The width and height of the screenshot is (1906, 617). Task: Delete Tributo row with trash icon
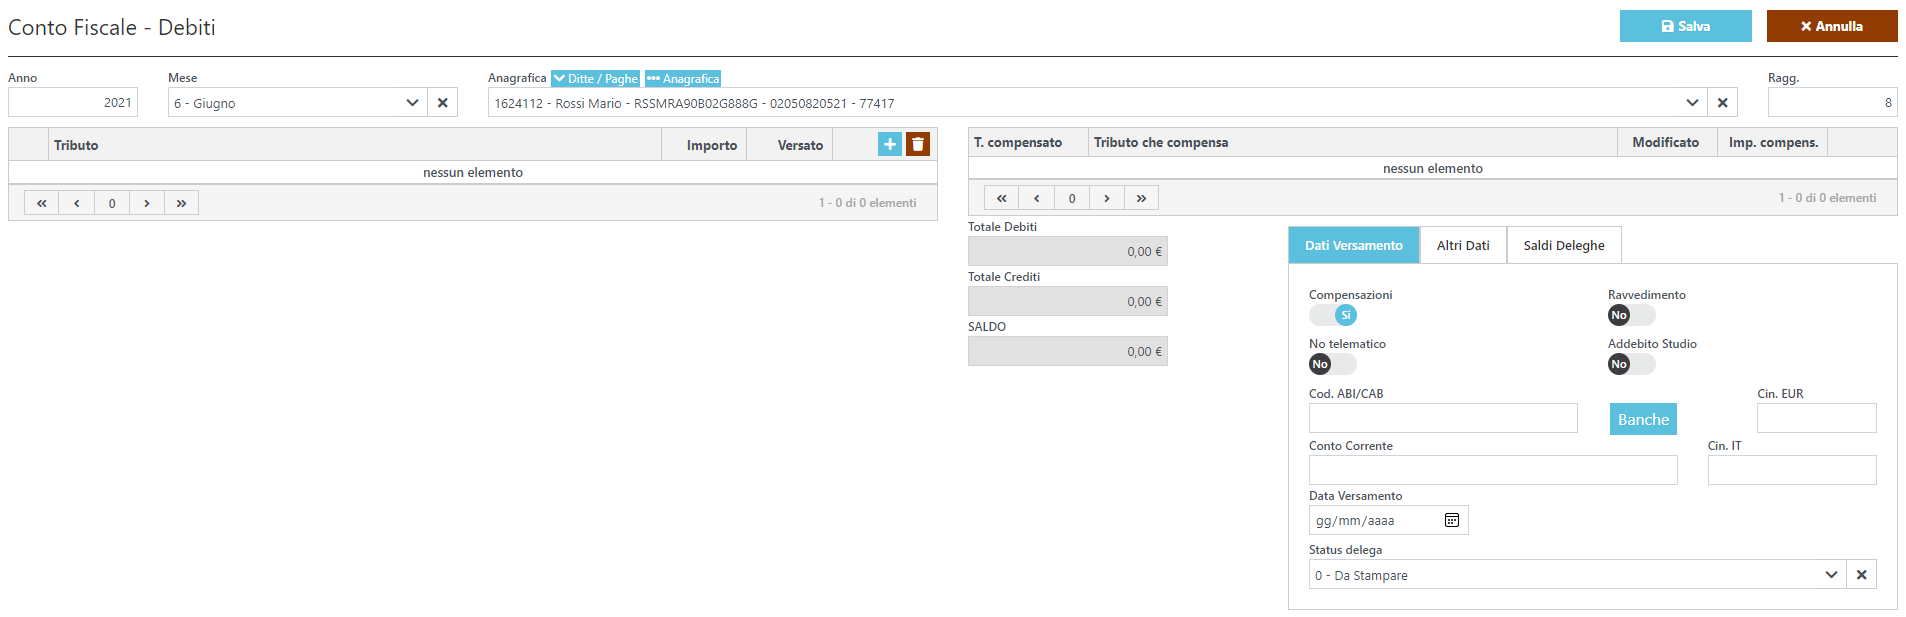(x=918, y=144)
